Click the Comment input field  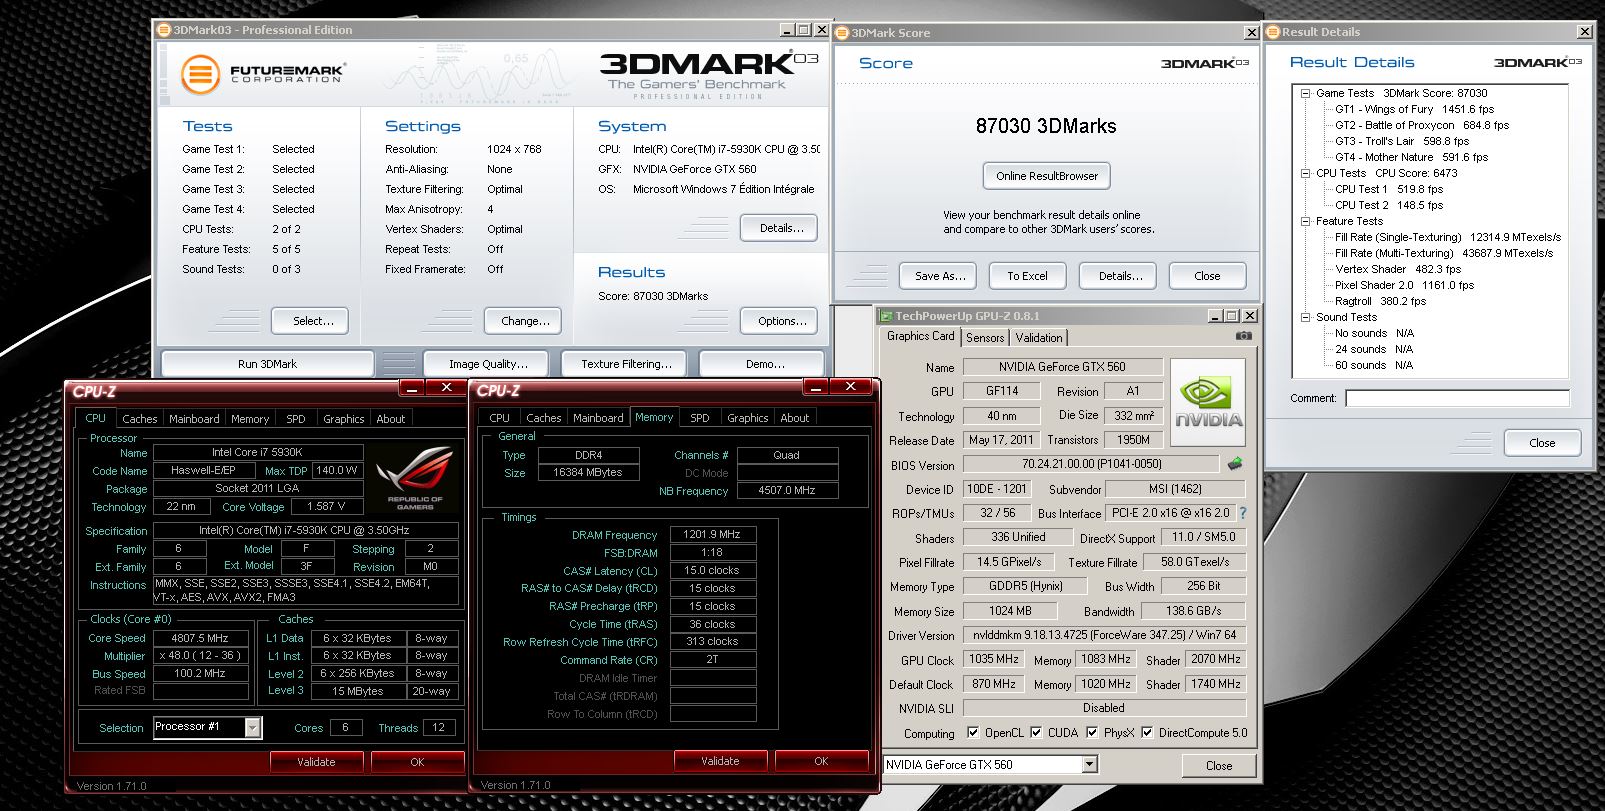(x=1458, y=398)
